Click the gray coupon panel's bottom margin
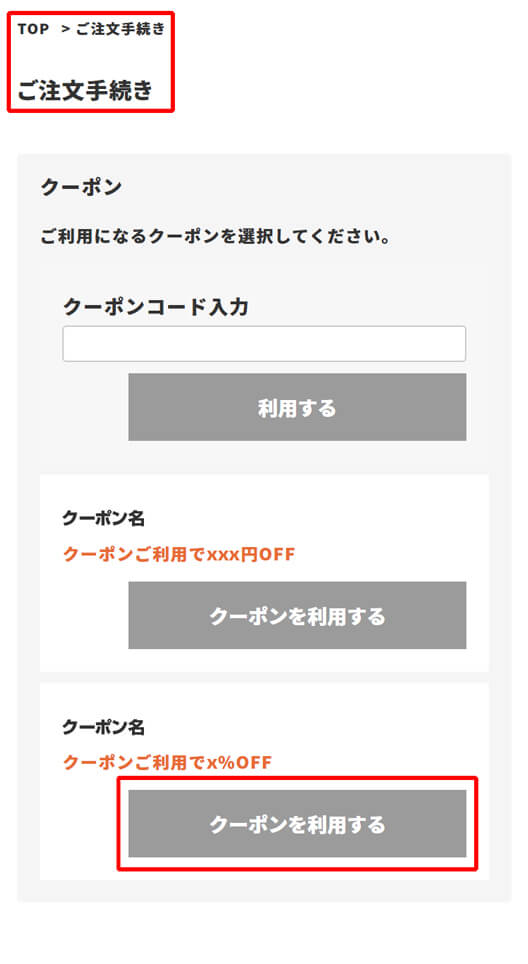The image size is (528, 964). [x=264, y=891]
